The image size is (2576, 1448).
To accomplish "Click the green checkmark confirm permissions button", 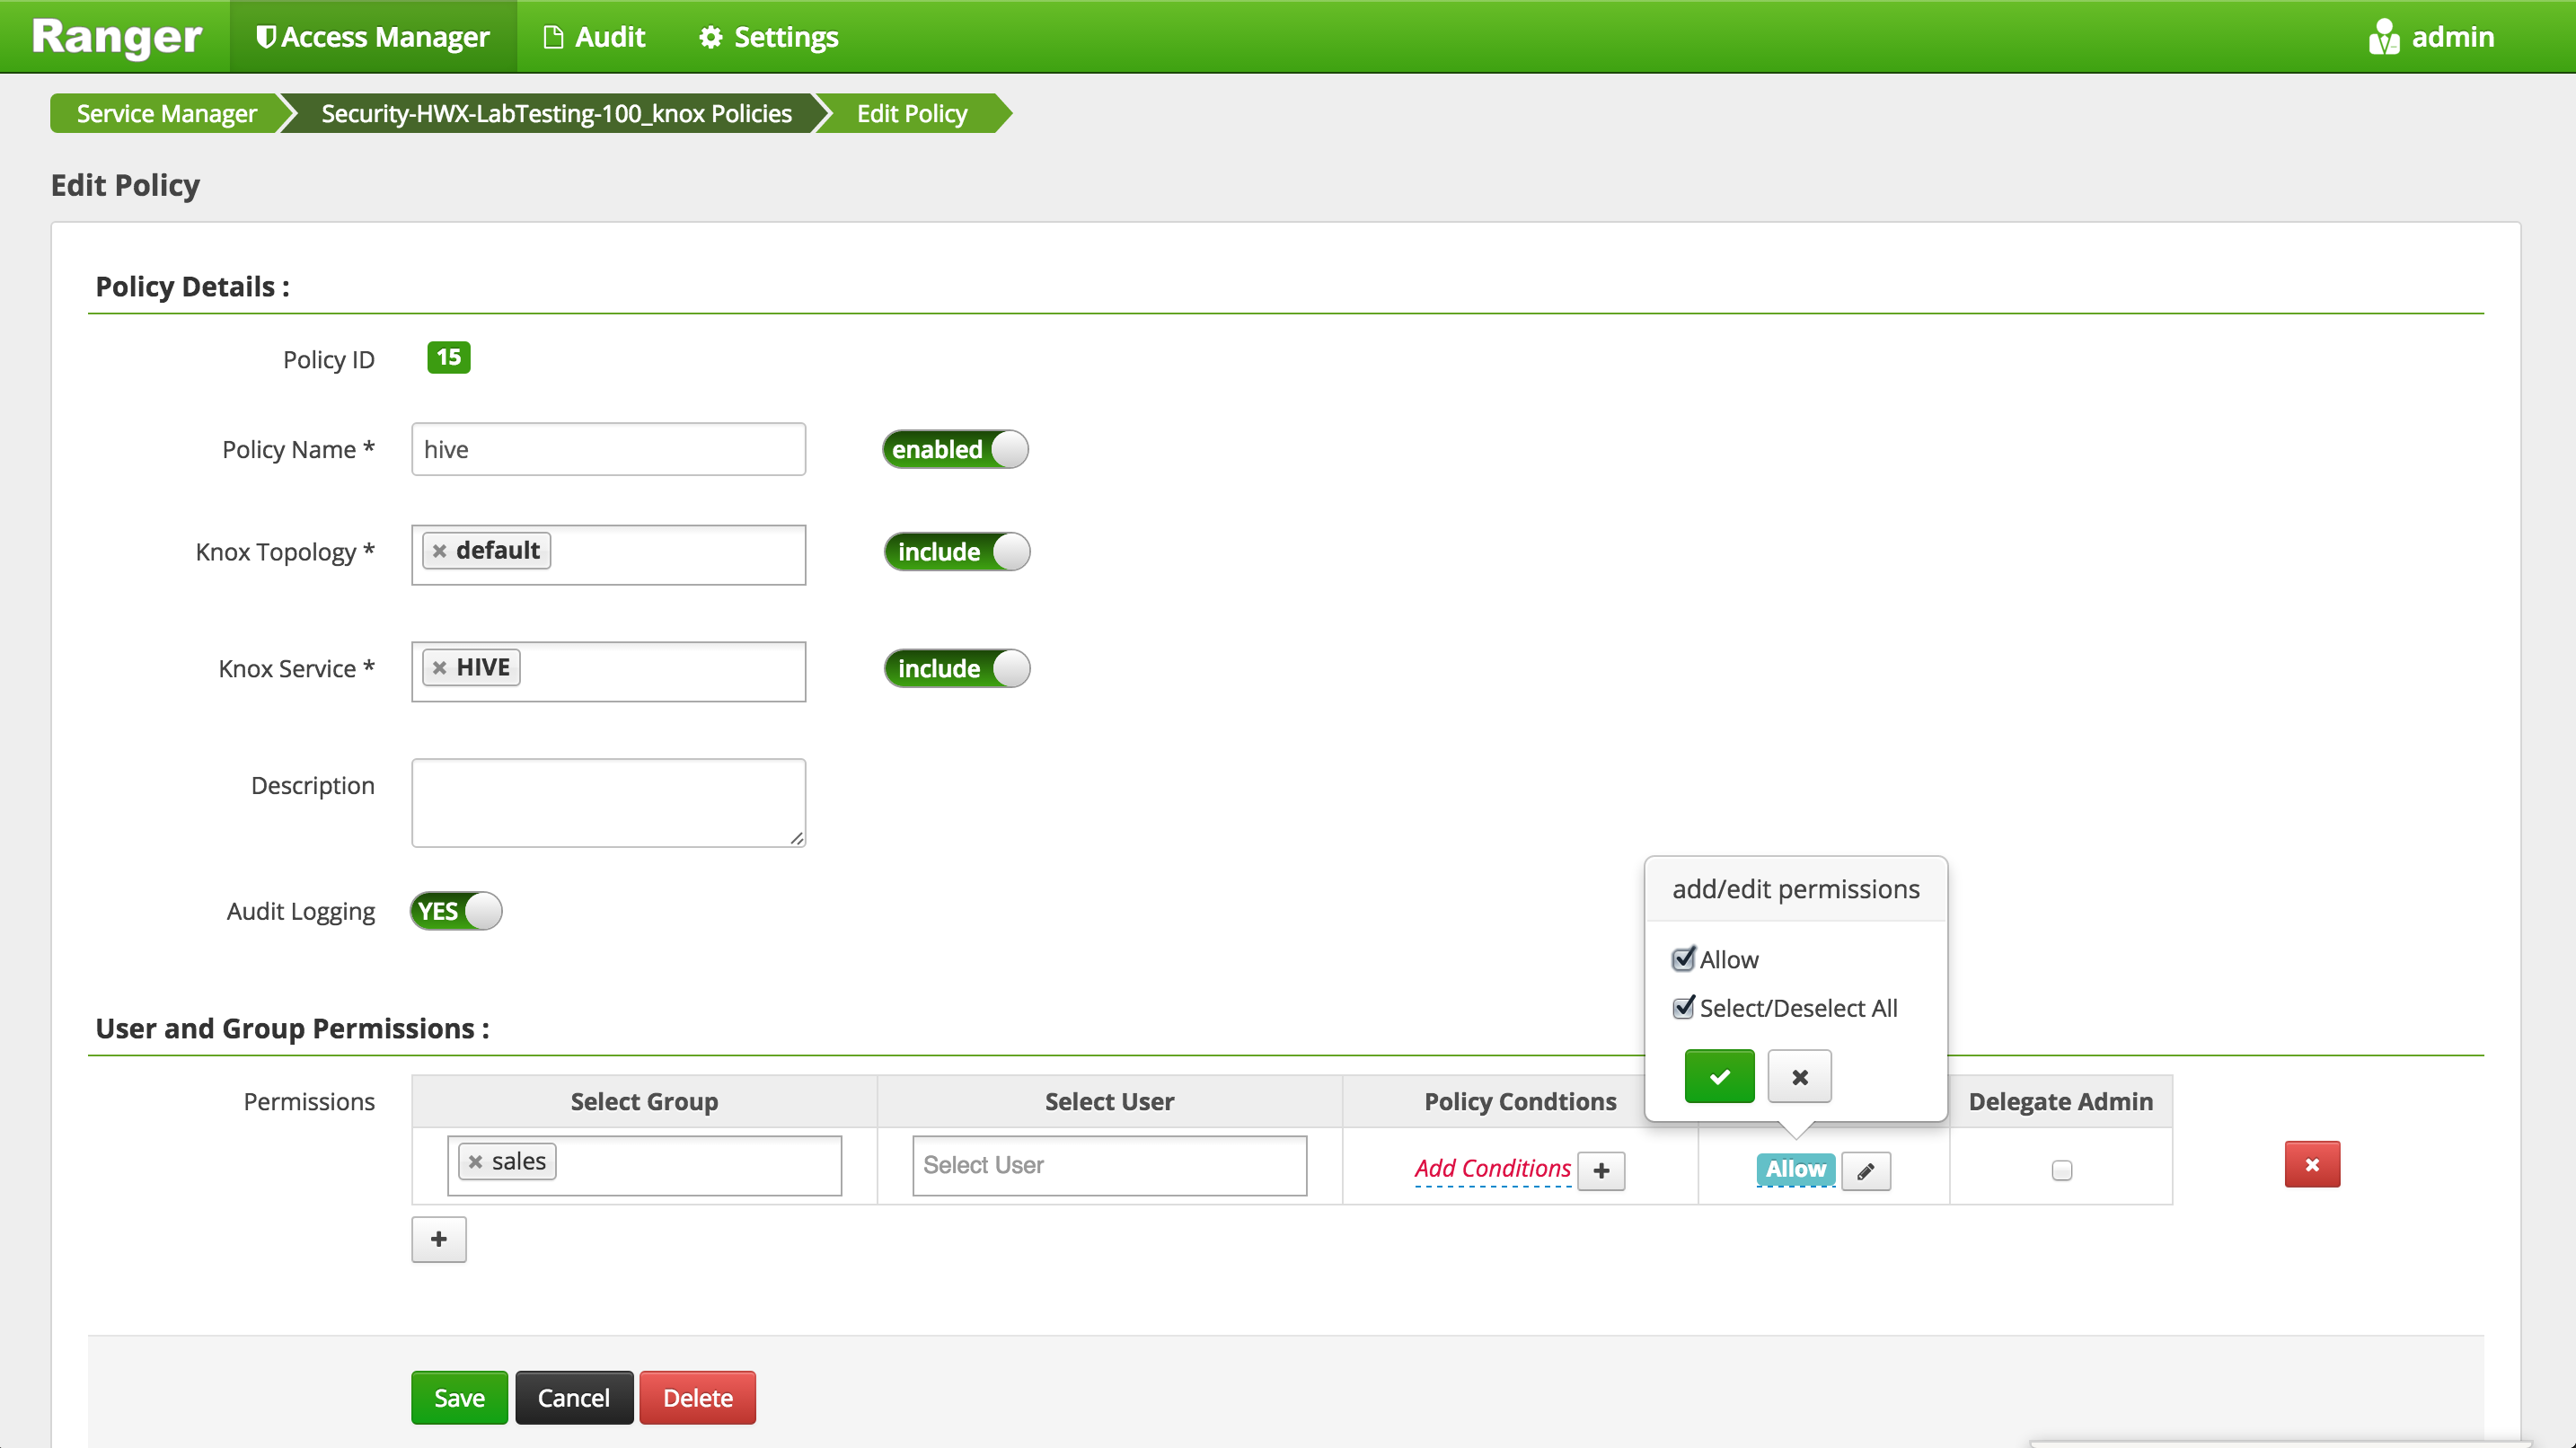I will 1718,1076.
